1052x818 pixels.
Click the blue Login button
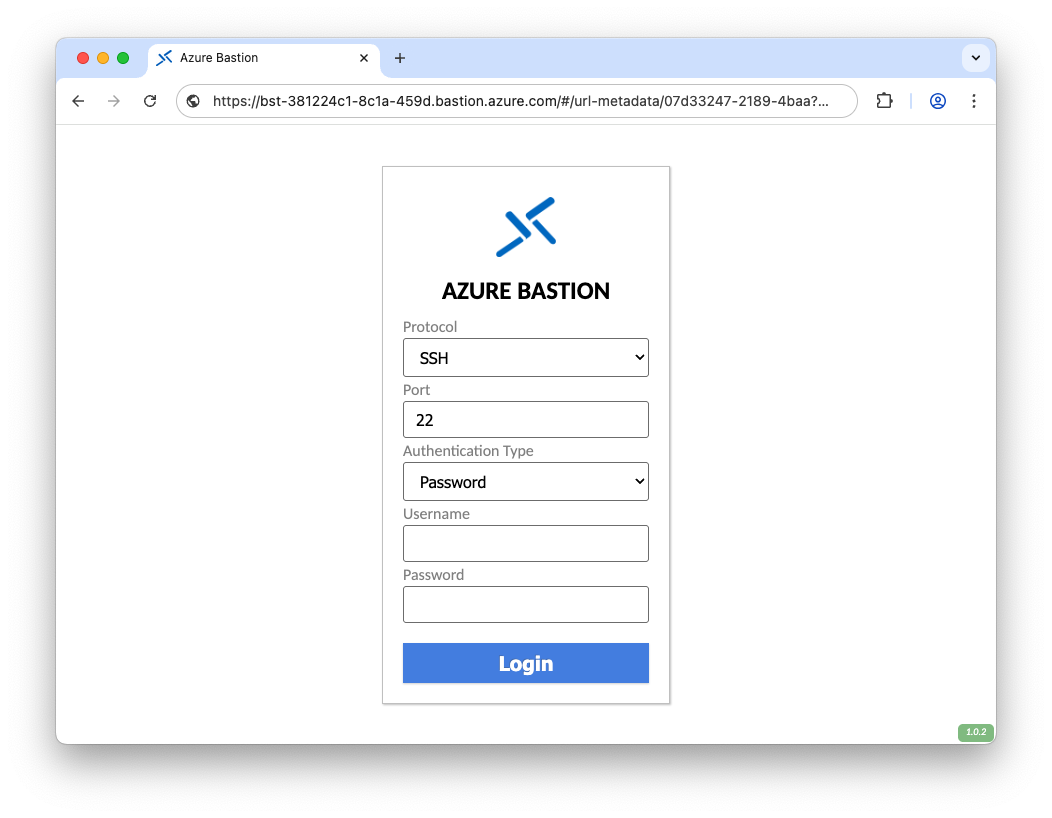pyautogui.click(x=526, y=664)
